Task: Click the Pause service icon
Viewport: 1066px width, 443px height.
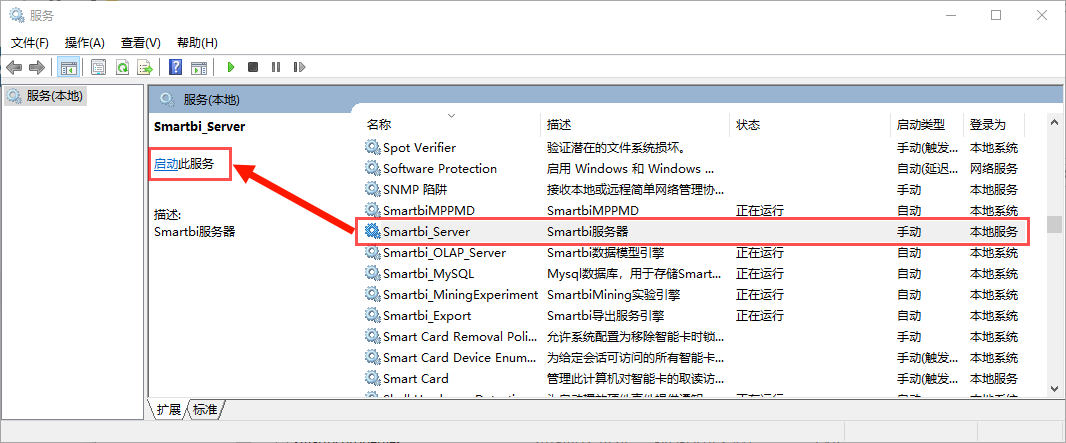Action: [x=275, y=67]
